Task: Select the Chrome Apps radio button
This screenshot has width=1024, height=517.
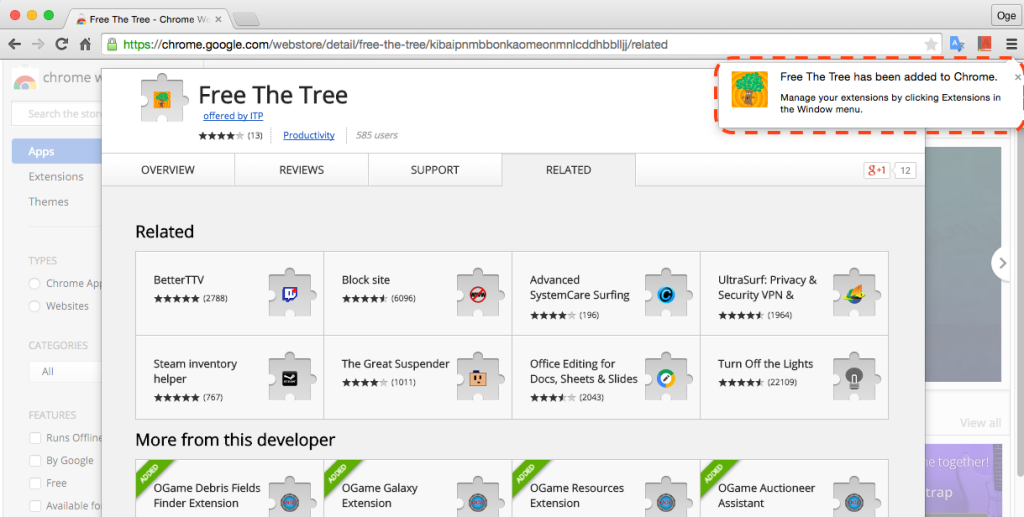Action: pos(35,283)
